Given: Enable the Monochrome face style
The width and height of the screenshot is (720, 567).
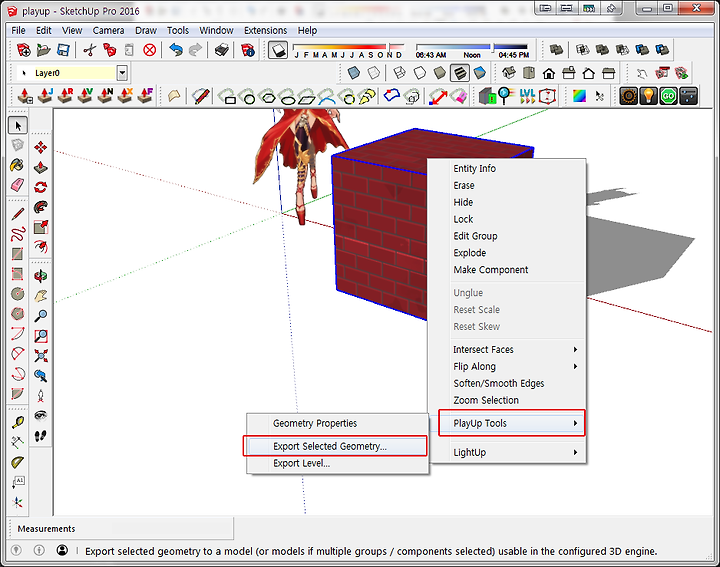Looking at the screenshot, I should [480, 73].
